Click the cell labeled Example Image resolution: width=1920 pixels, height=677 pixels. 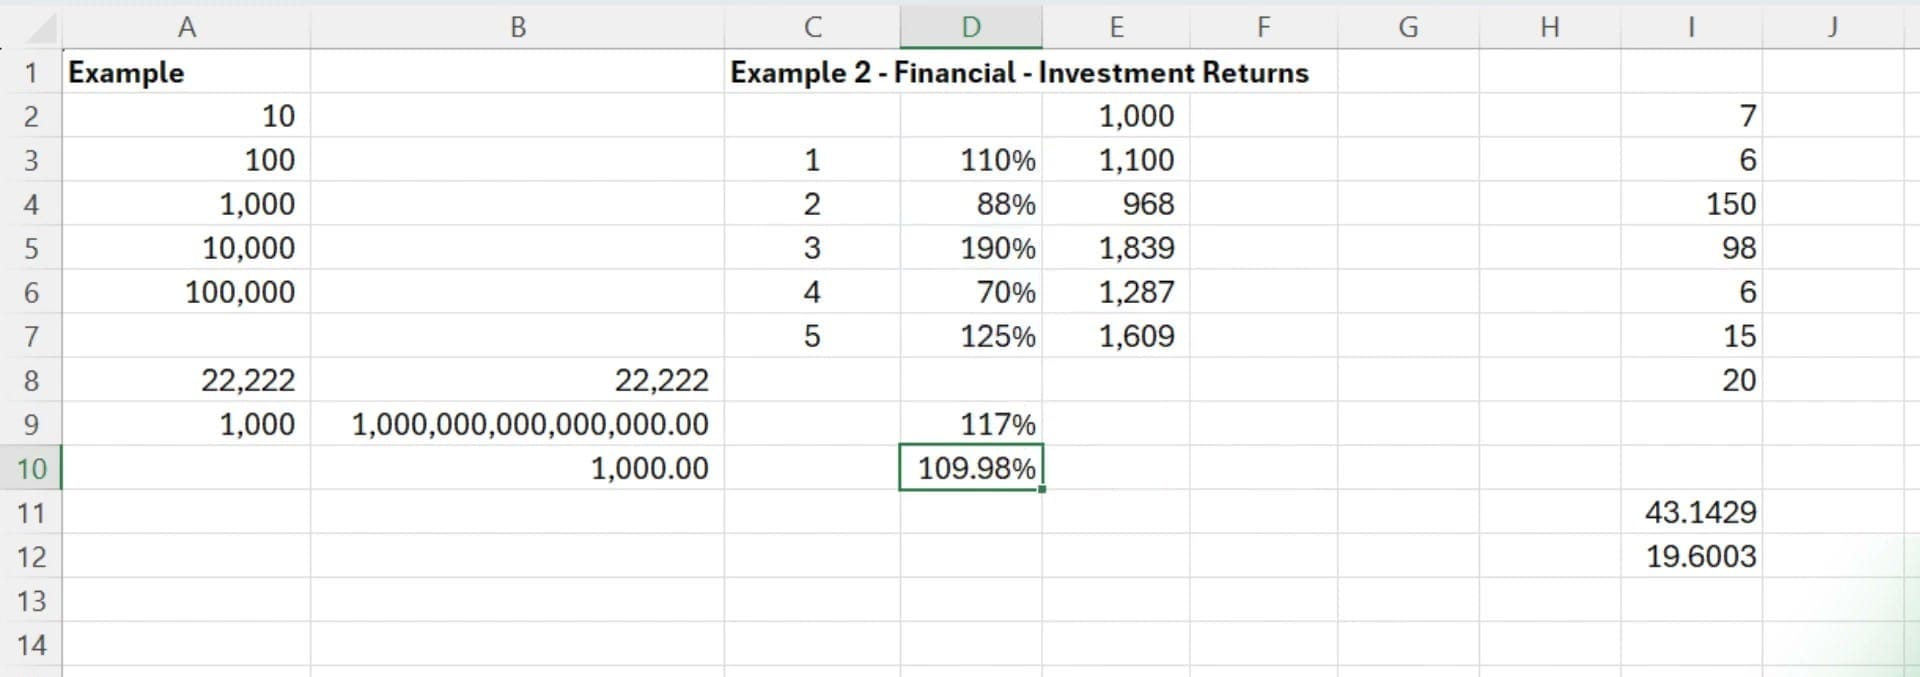187,72
